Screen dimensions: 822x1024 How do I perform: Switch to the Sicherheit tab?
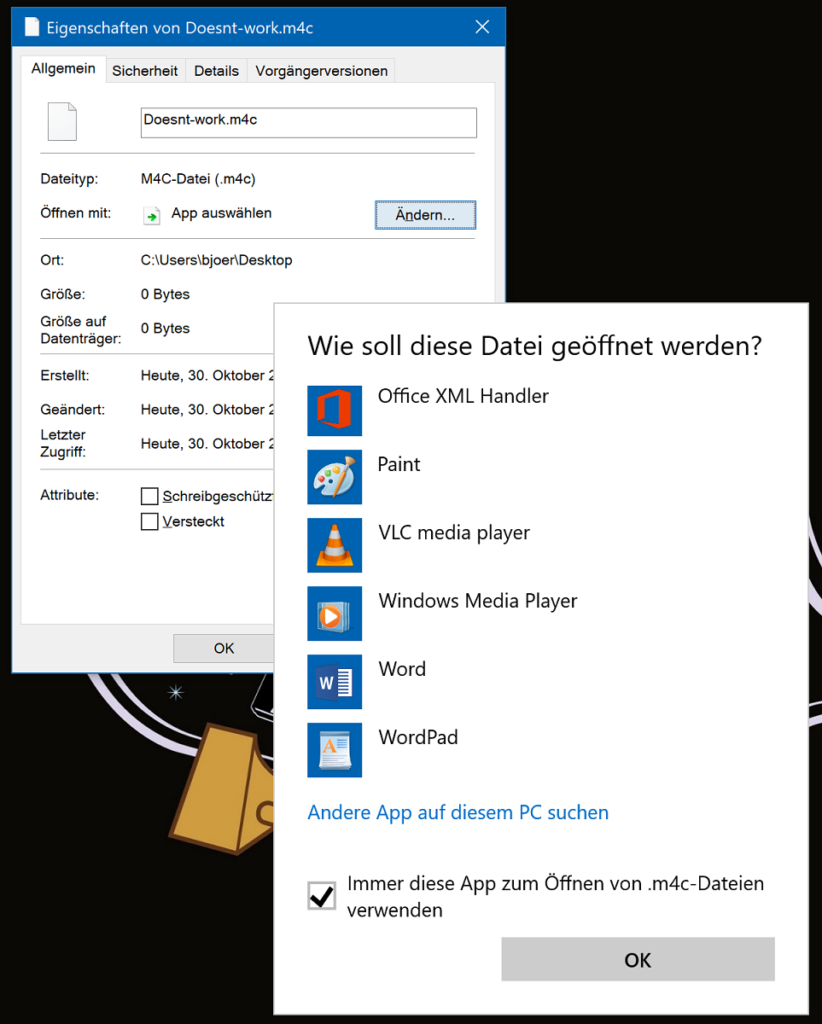(144, 71)
